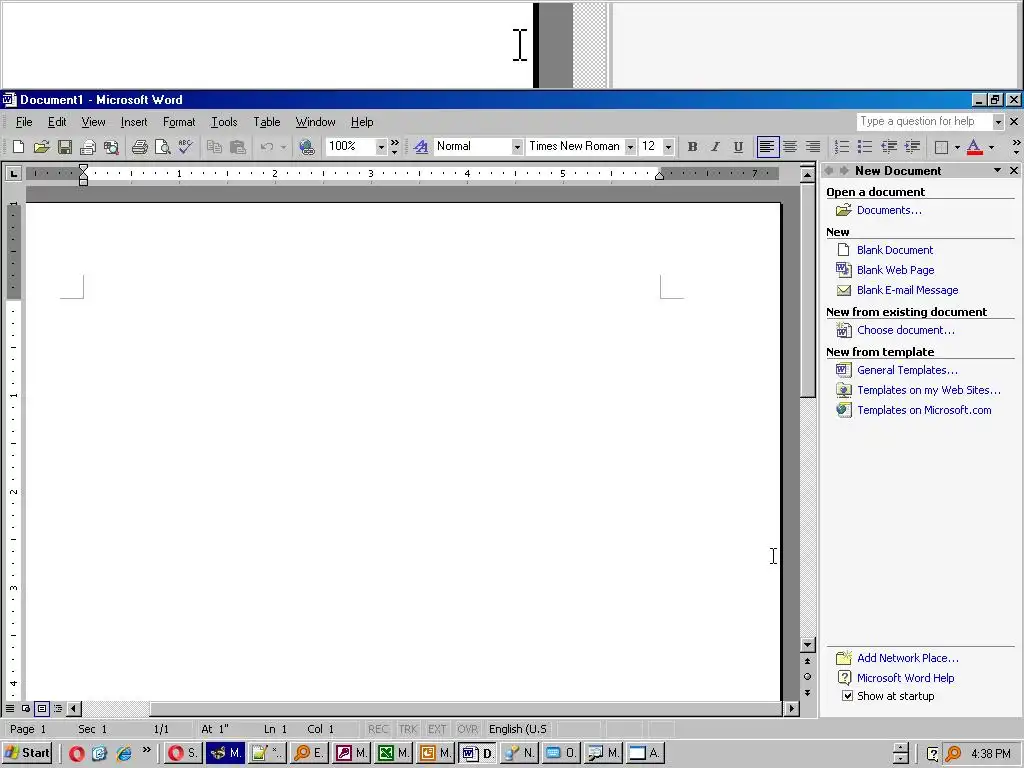Image resolution: width=1024 pixels, height=768 pixels.
Task: Open General Templates link
Action: [907, 370]
